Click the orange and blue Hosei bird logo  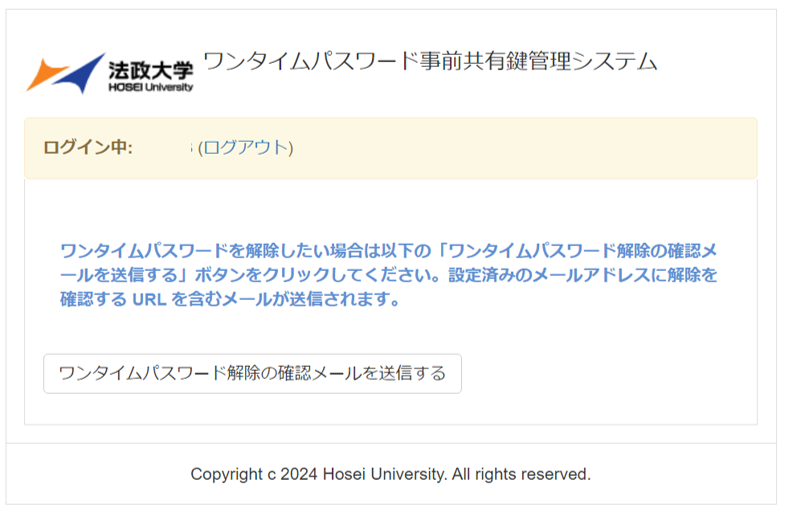(x=65, y=73)
